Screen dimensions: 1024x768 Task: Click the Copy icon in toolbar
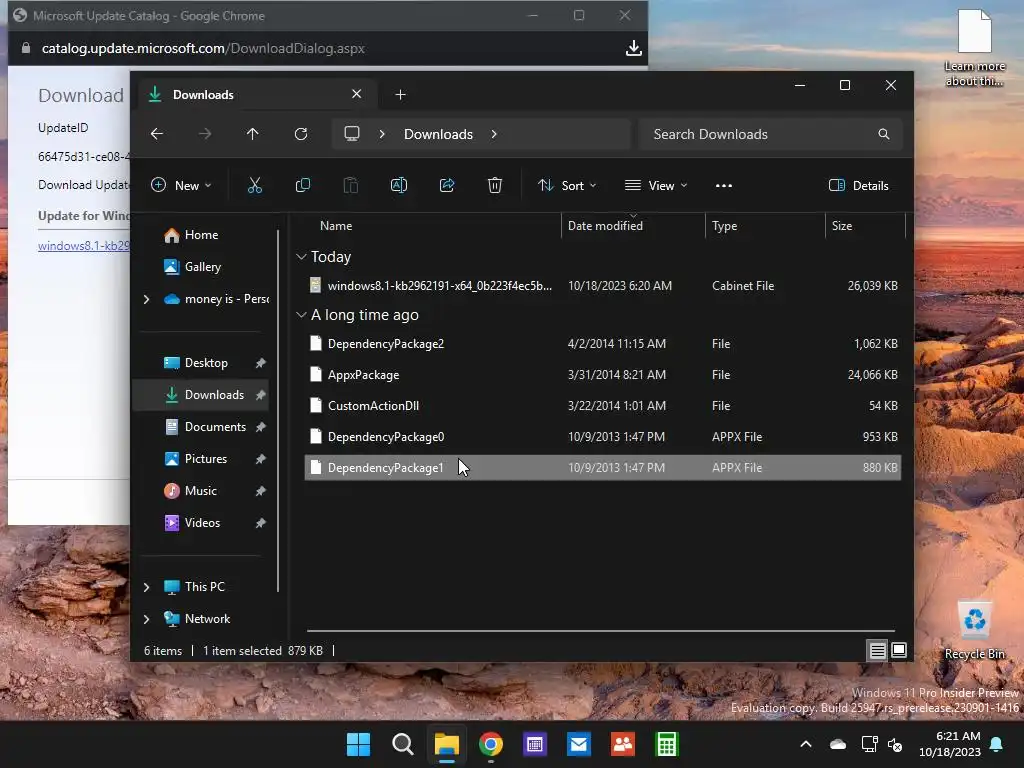[x=302, y=185]
